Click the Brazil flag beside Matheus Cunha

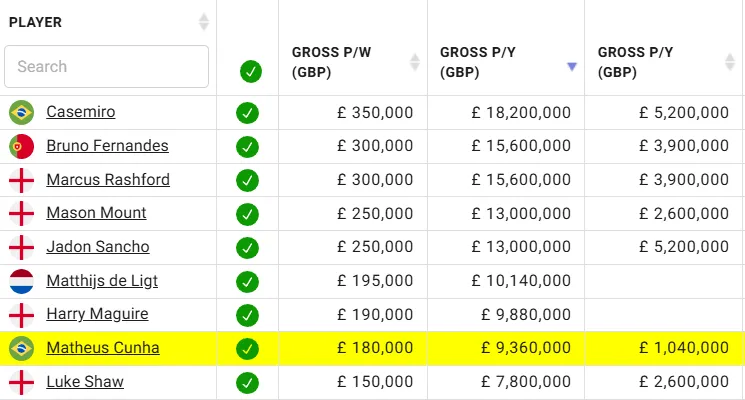click(x=21, y=348)
